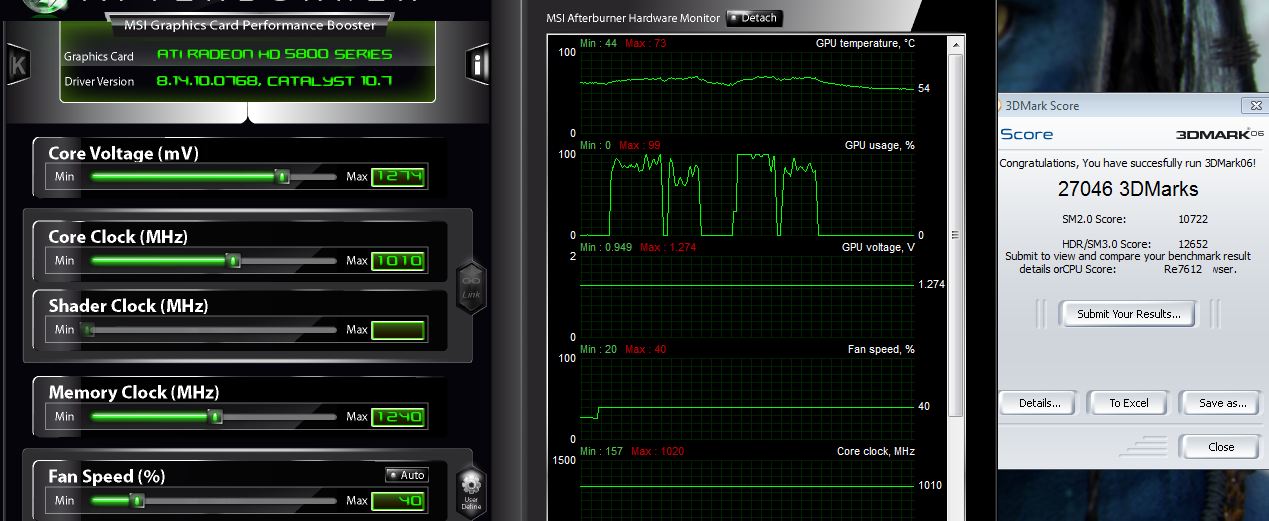The image size is (1269, 521).
Task: Toggle the clock Link button
Action: tap(472, 288)
